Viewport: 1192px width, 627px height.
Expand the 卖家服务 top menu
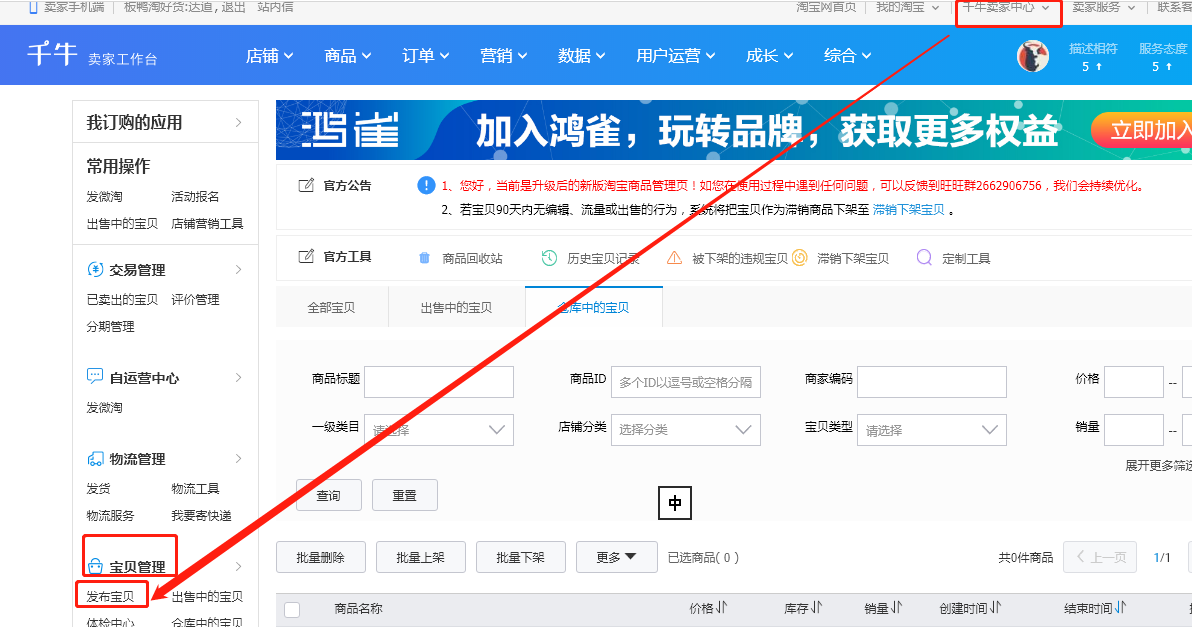click(1104, 7)
